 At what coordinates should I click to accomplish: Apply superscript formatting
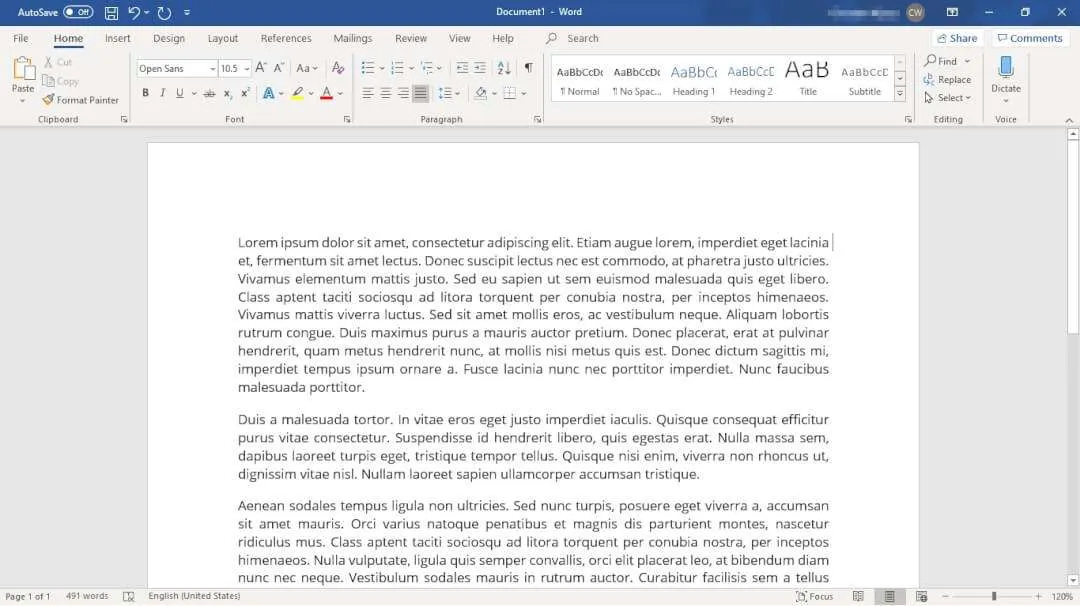point(245,93)
